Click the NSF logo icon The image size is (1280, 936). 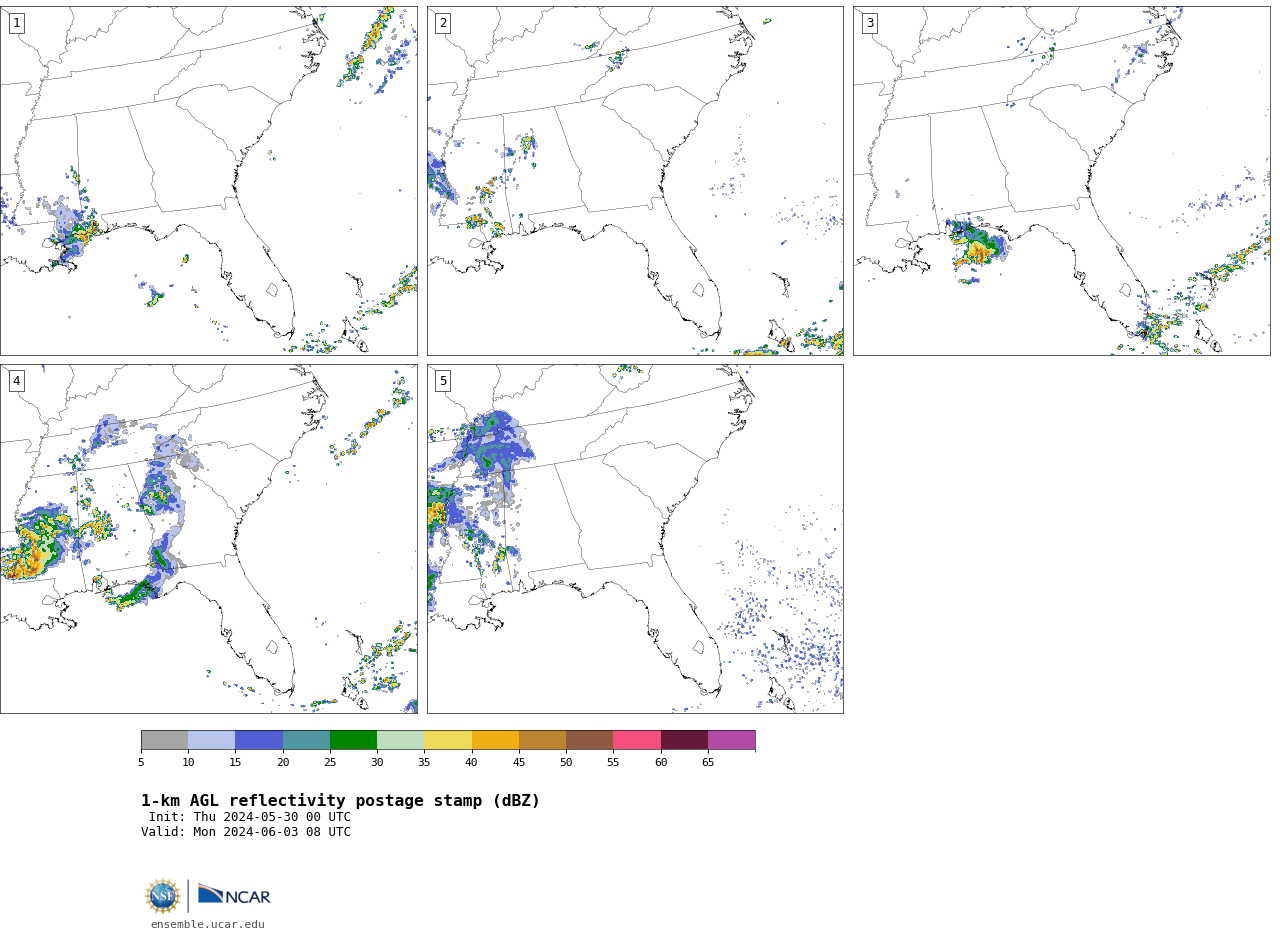point(163,896)
